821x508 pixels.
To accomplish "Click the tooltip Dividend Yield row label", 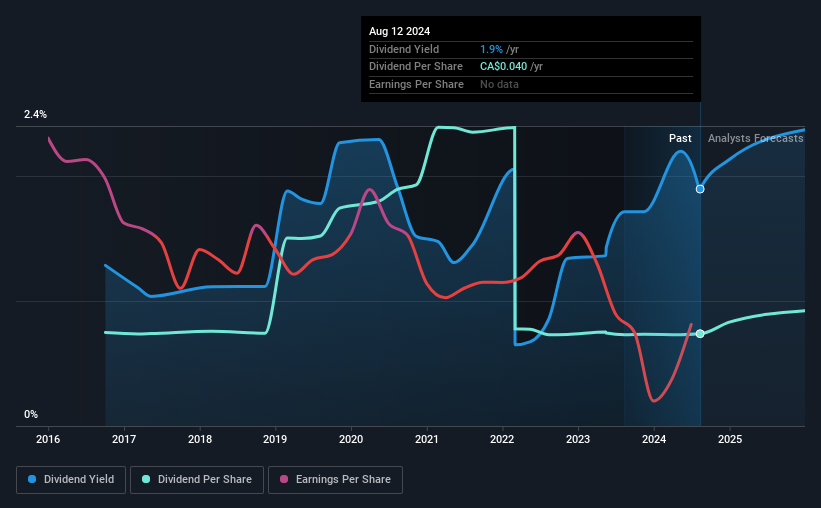I will point(404,49).
